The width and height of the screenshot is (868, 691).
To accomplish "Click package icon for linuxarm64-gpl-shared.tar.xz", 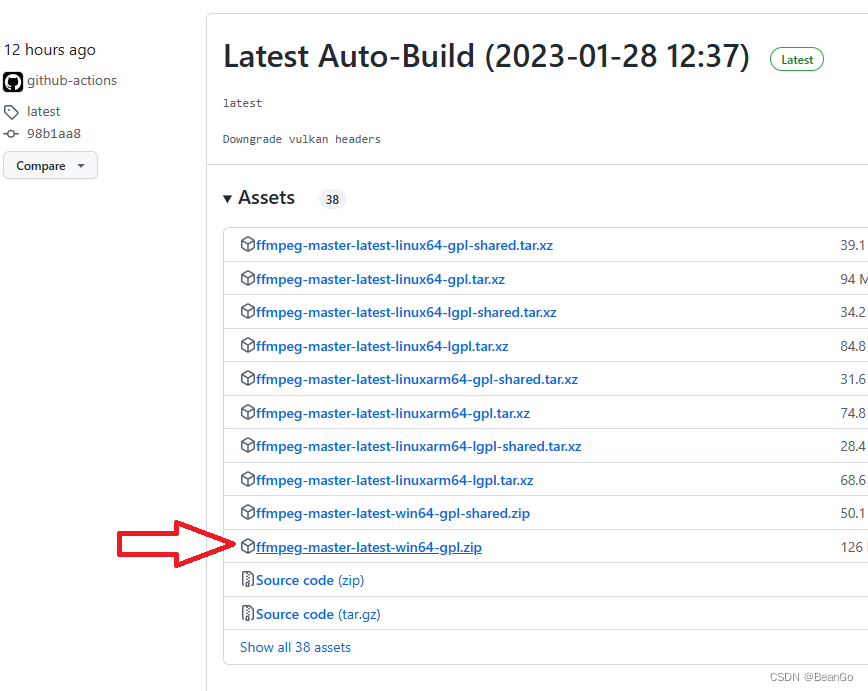I will pos(247,378).
